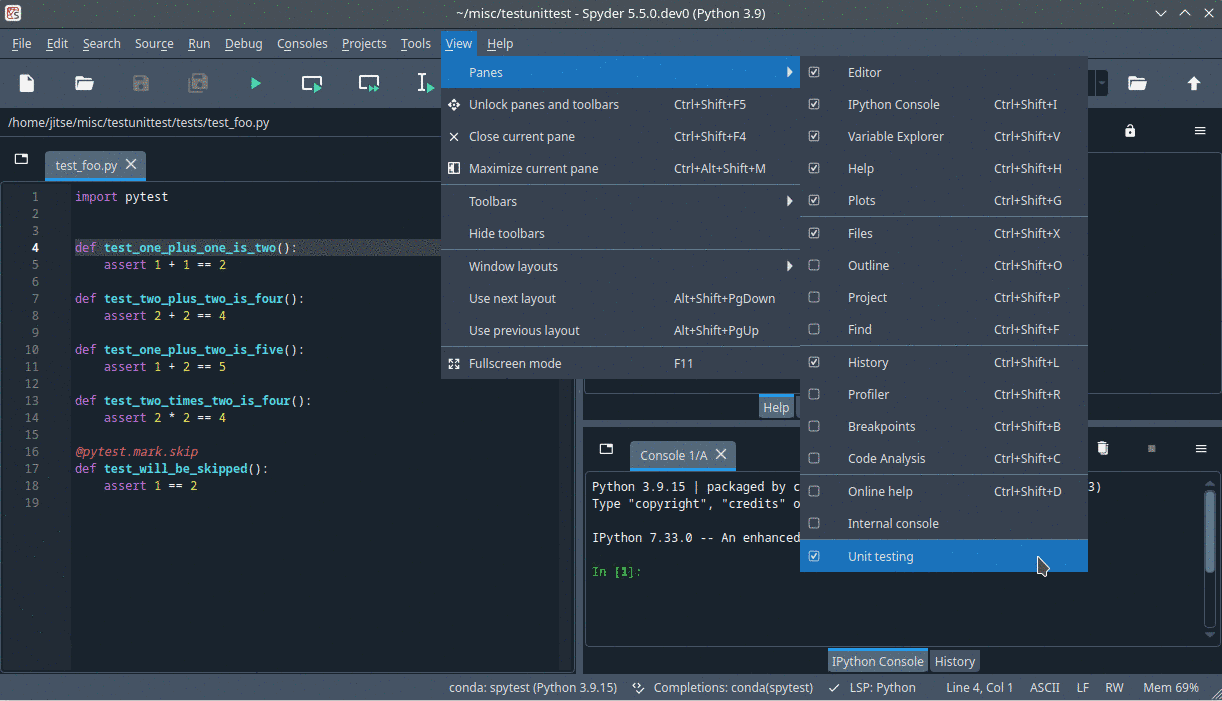The width and height of the screenshot is (1222, 701).
Task: Open a file from the toolbar
Action: [84, 84]
